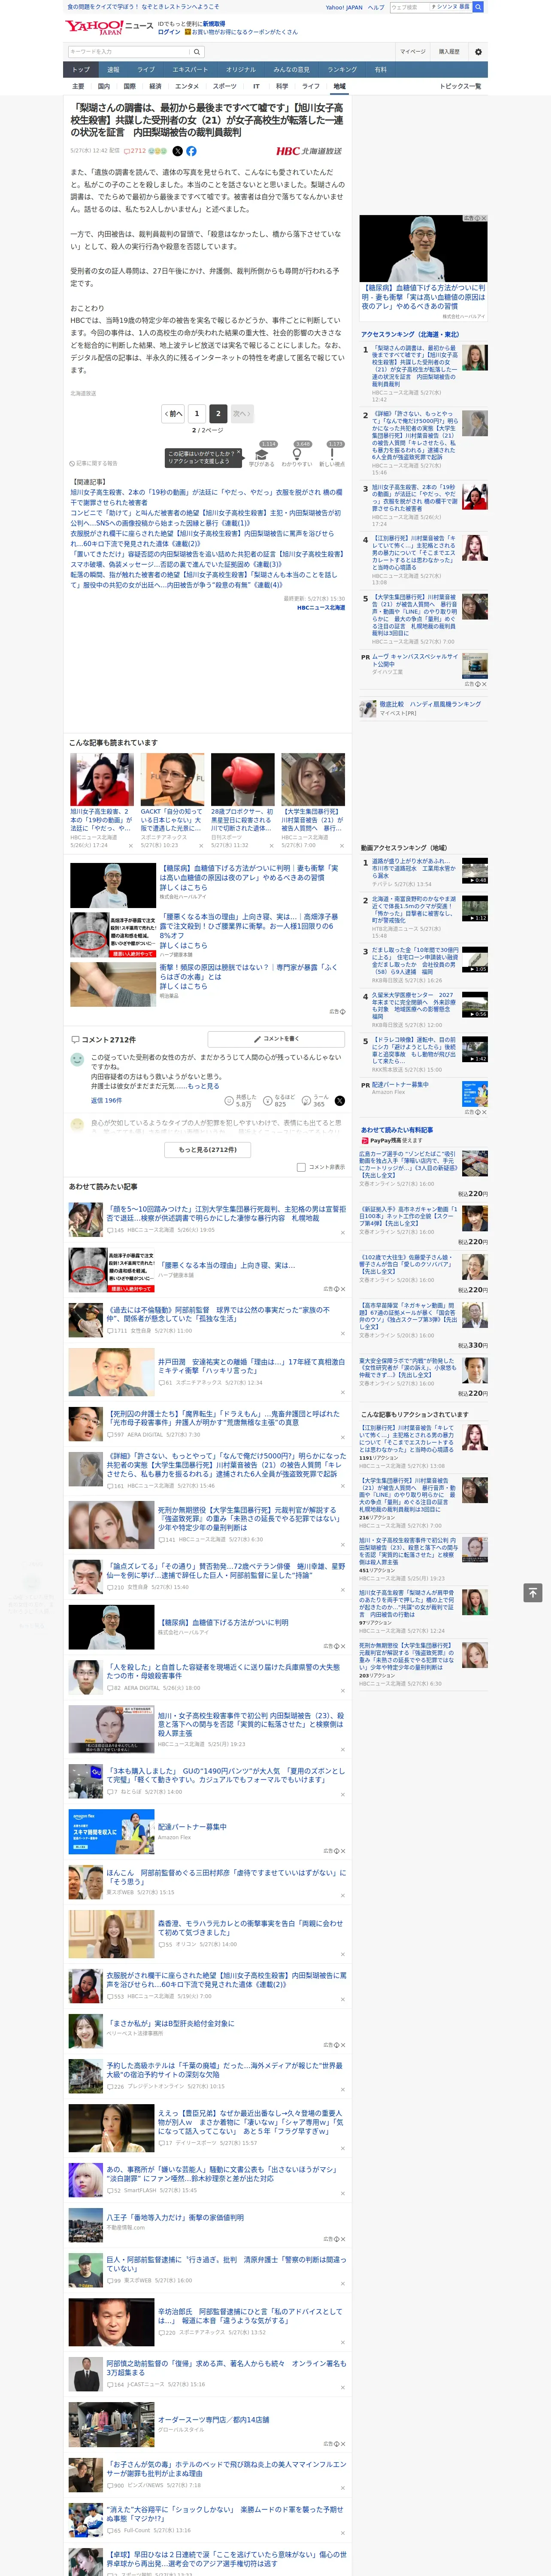Click もっと見る(2712件) button
551x2576 pixels.
(208, 1150)
